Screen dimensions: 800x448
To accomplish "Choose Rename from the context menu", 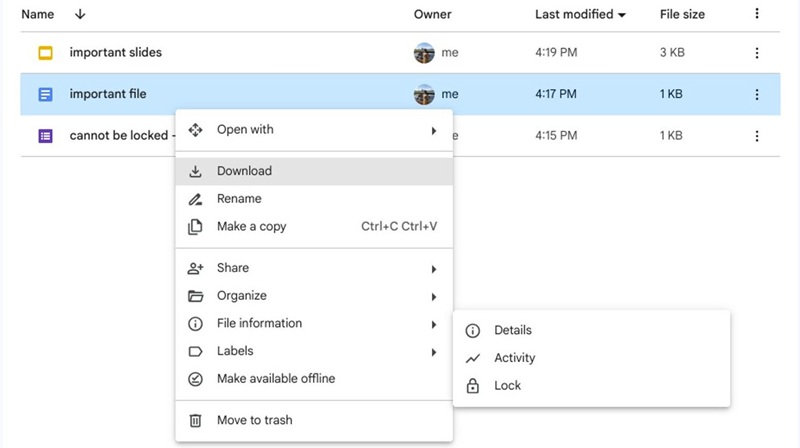I will pos(314,198).
